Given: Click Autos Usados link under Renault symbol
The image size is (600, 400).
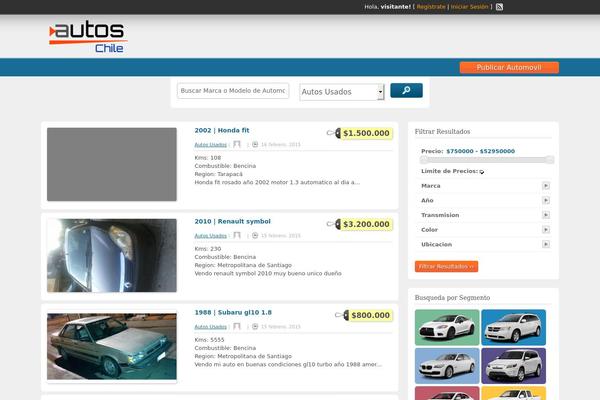Looking at the screenshot, I should click(210, 236).
